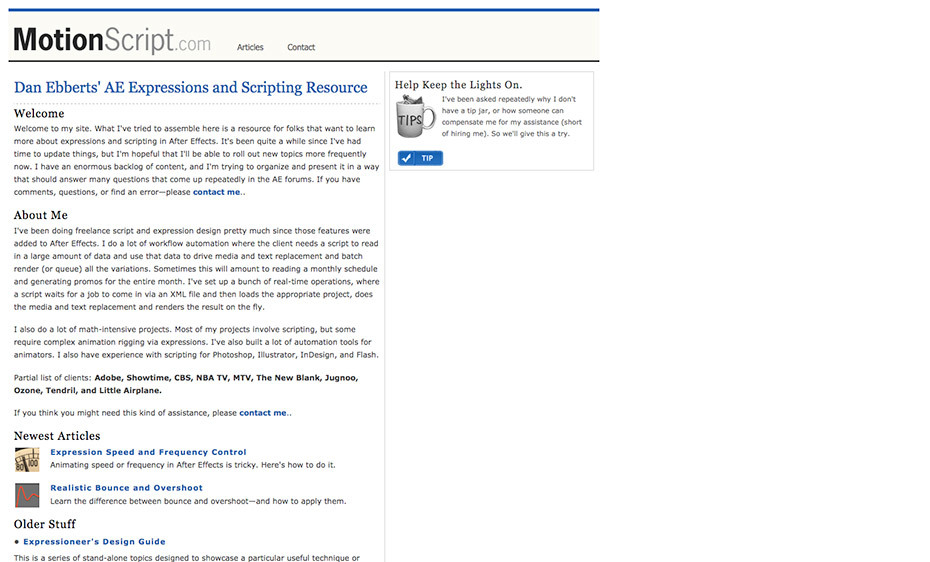This screenshot has height=562, width=930.
Task: Click the tips mug image
Action: (415, 116)
